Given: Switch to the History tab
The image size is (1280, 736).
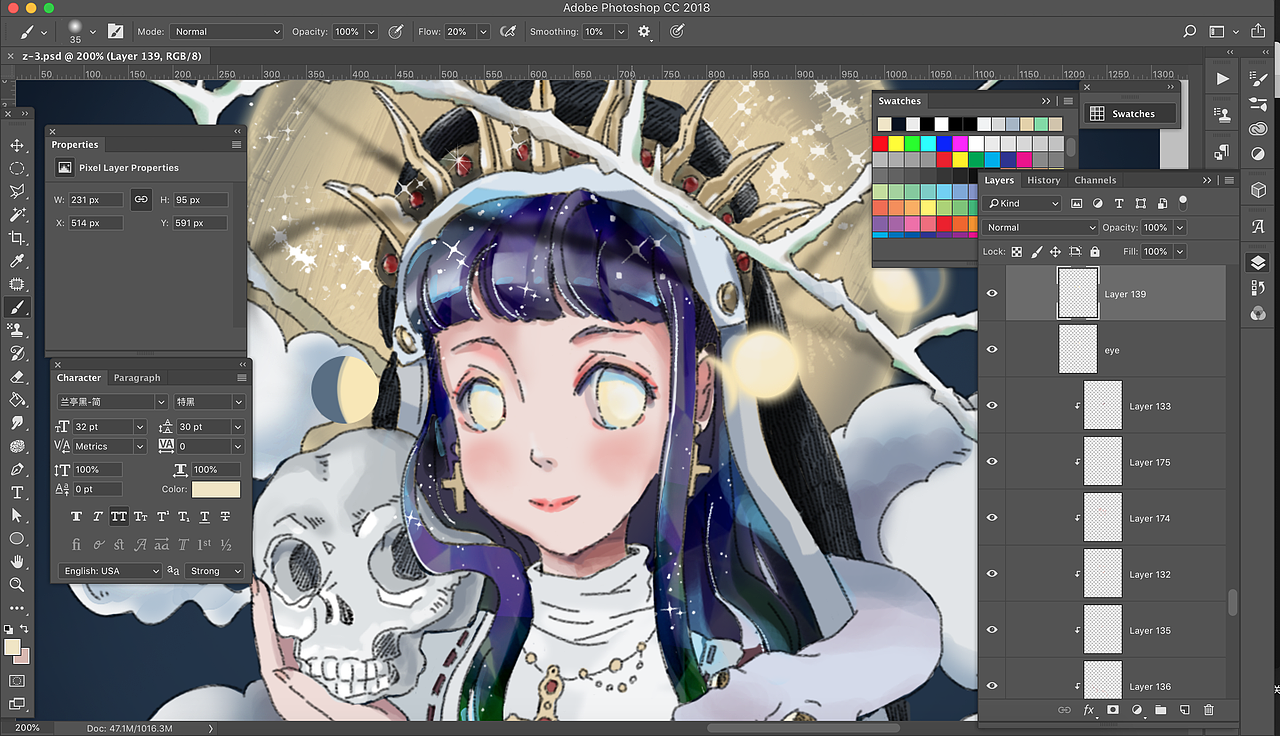Looking at the screenshot, I should pos(1043,180).
